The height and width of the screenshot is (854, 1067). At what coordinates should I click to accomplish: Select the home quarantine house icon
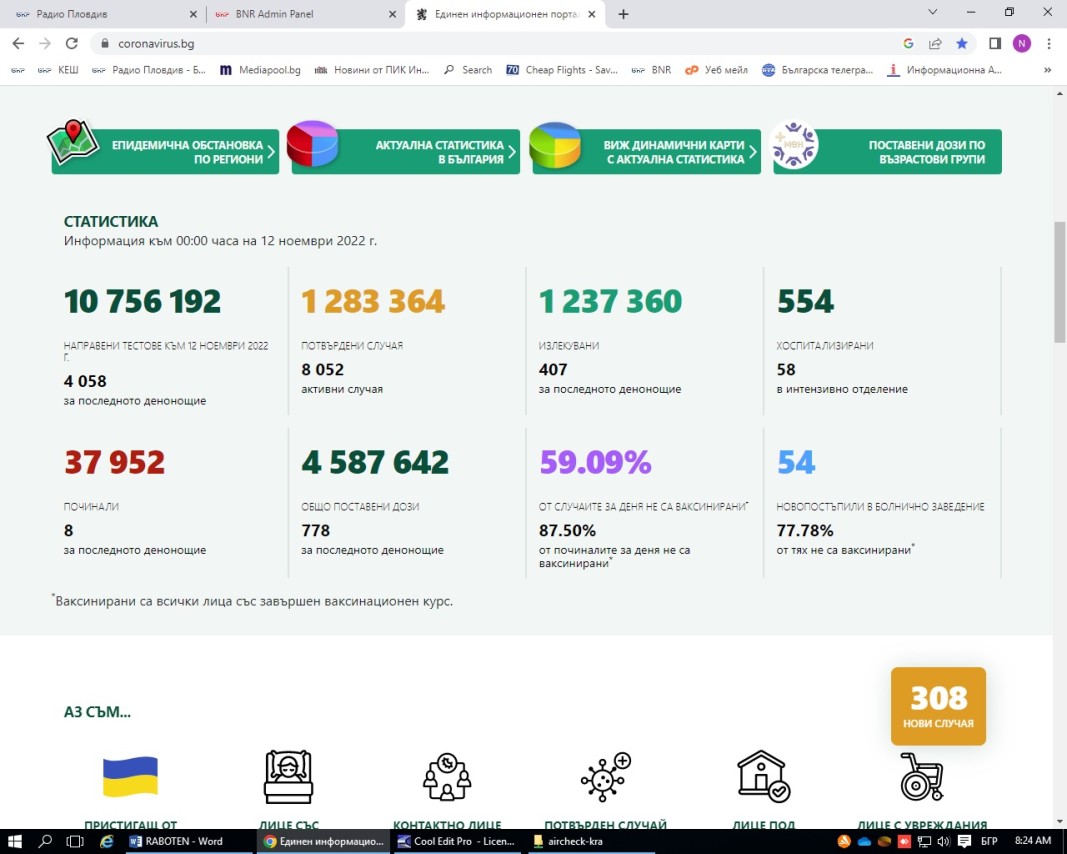tap(763, 776)
